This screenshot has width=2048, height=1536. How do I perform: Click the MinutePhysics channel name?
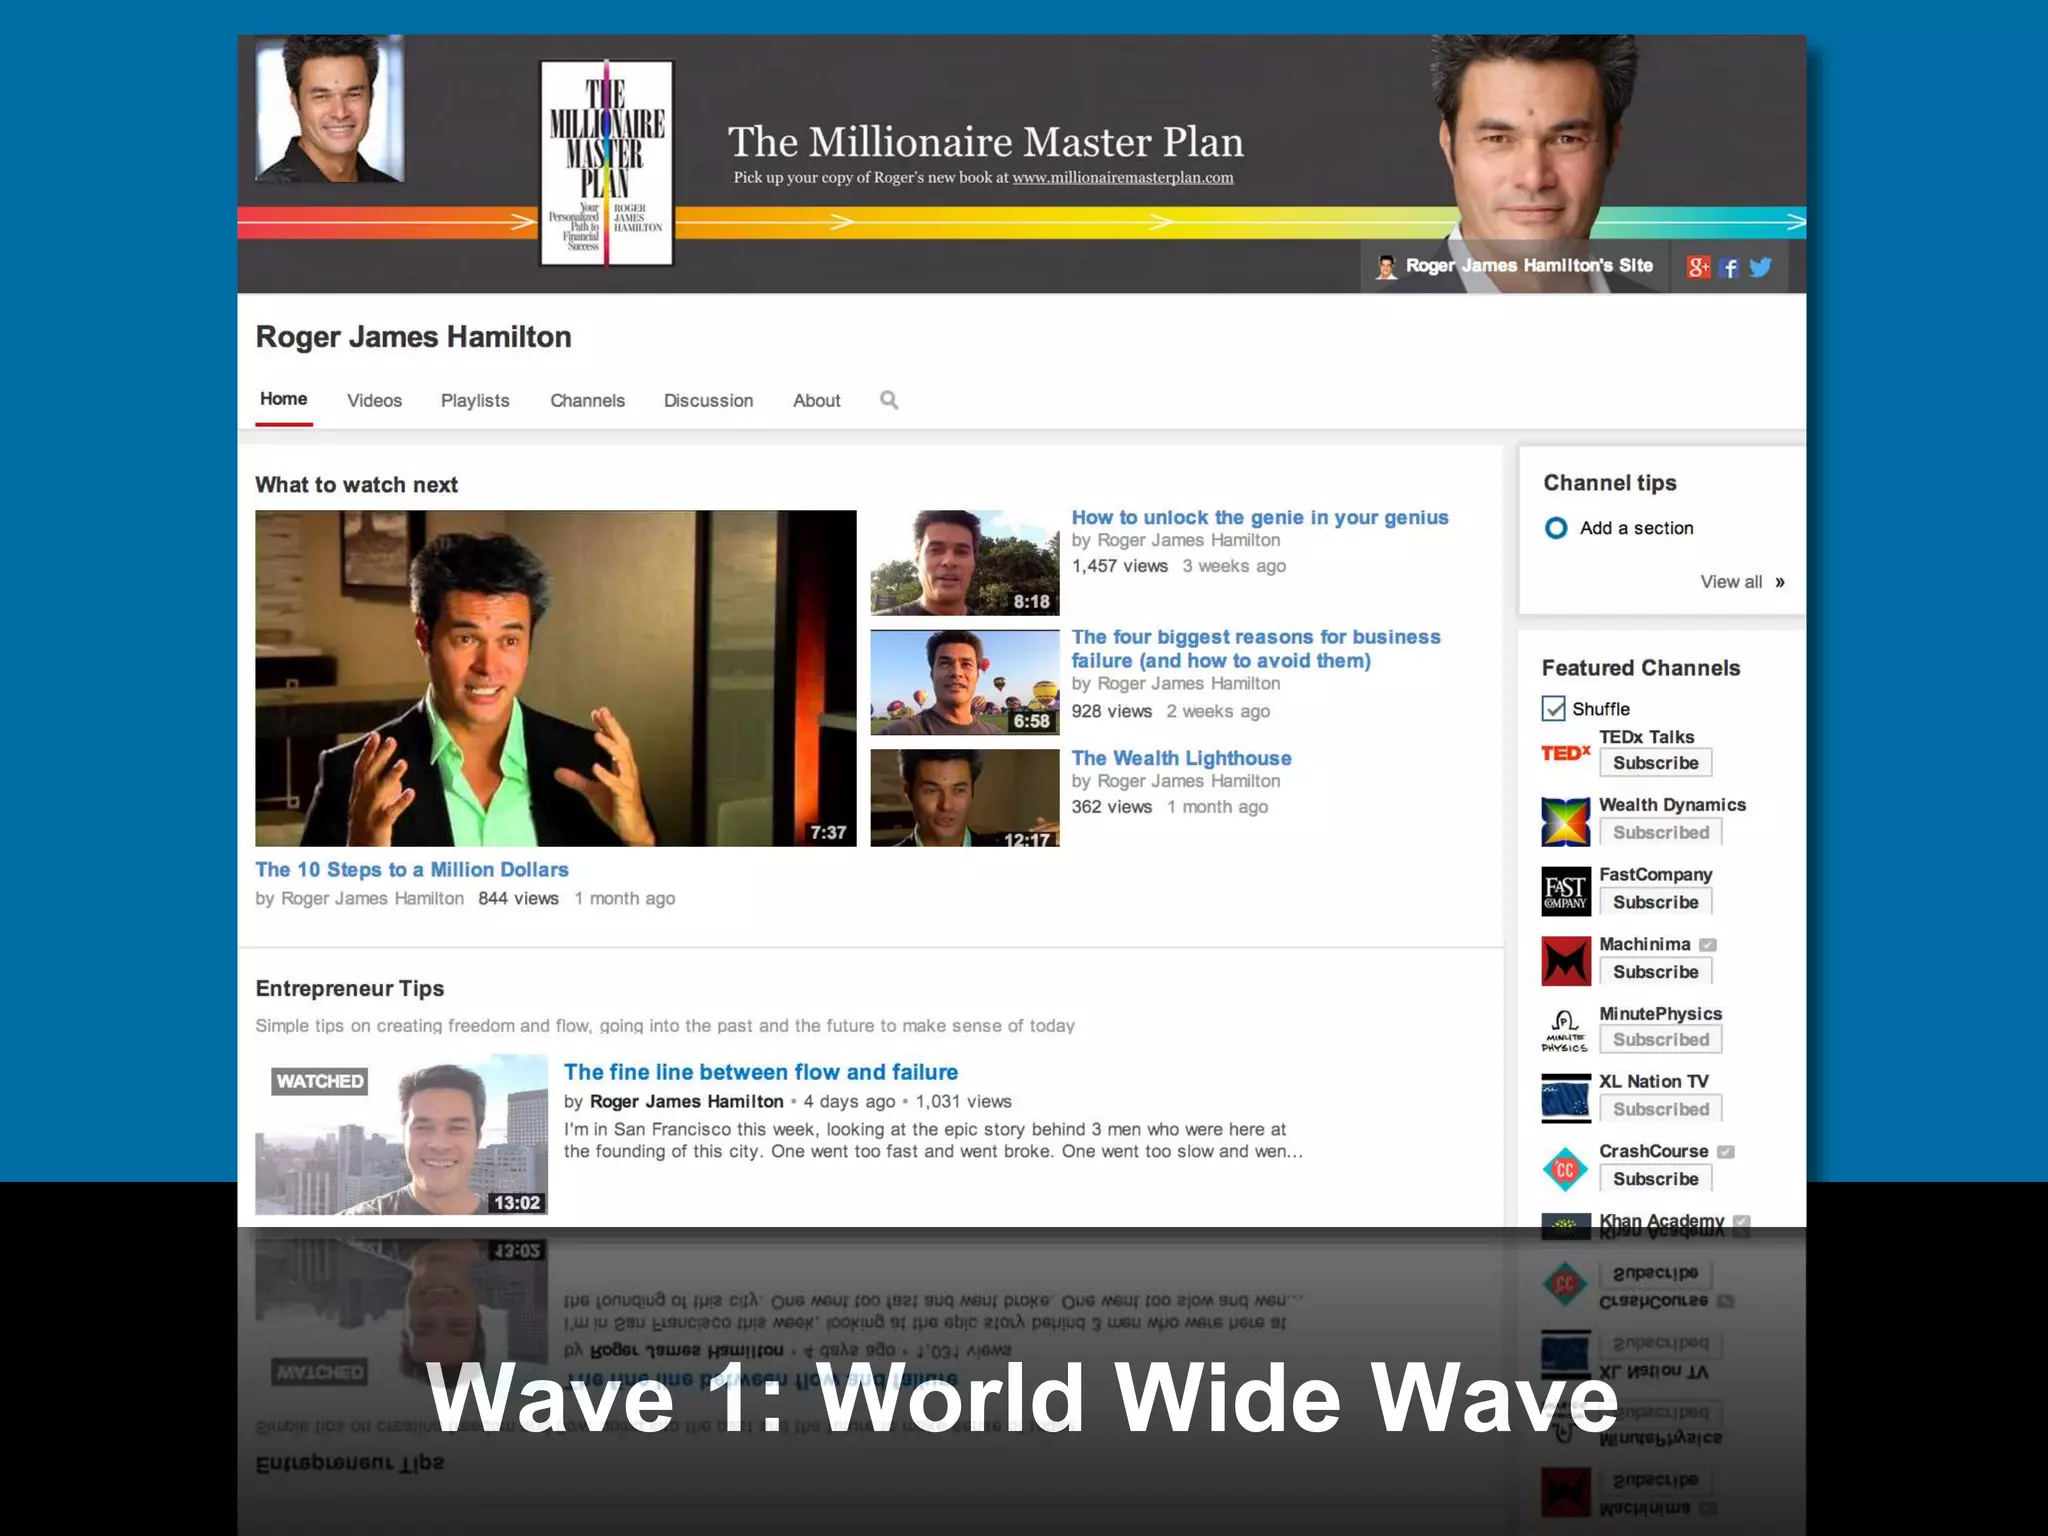pos(1660,1014)
